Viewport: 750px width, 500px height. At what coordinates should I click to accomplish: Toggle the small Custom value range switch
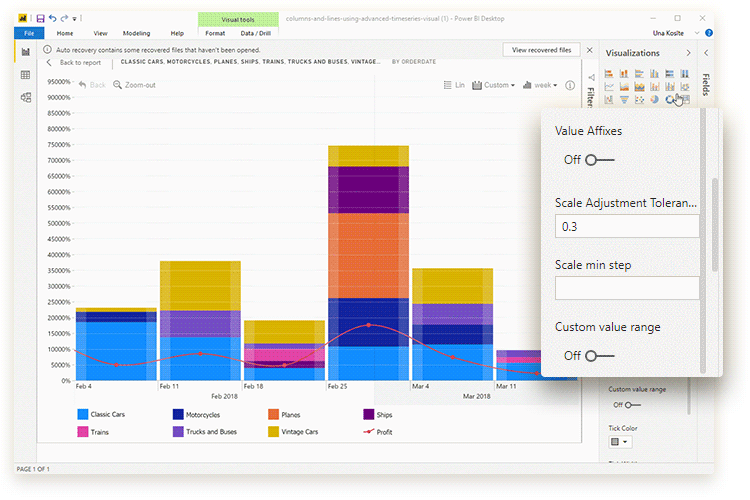coord(631,405)
